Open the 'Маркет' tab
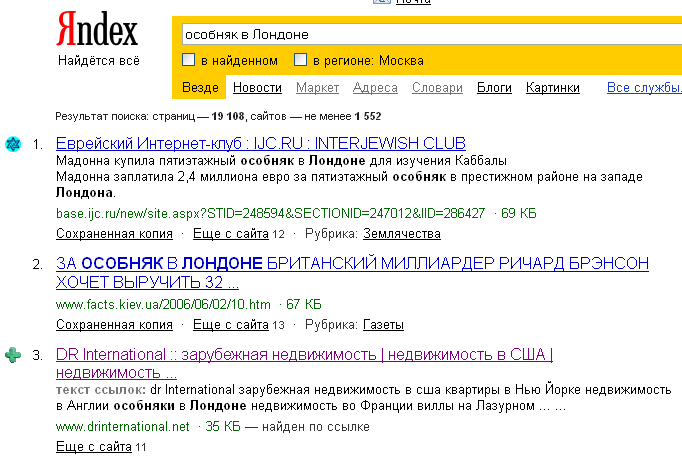The height and width of the screenshot is (468, 682). (318, 87)
